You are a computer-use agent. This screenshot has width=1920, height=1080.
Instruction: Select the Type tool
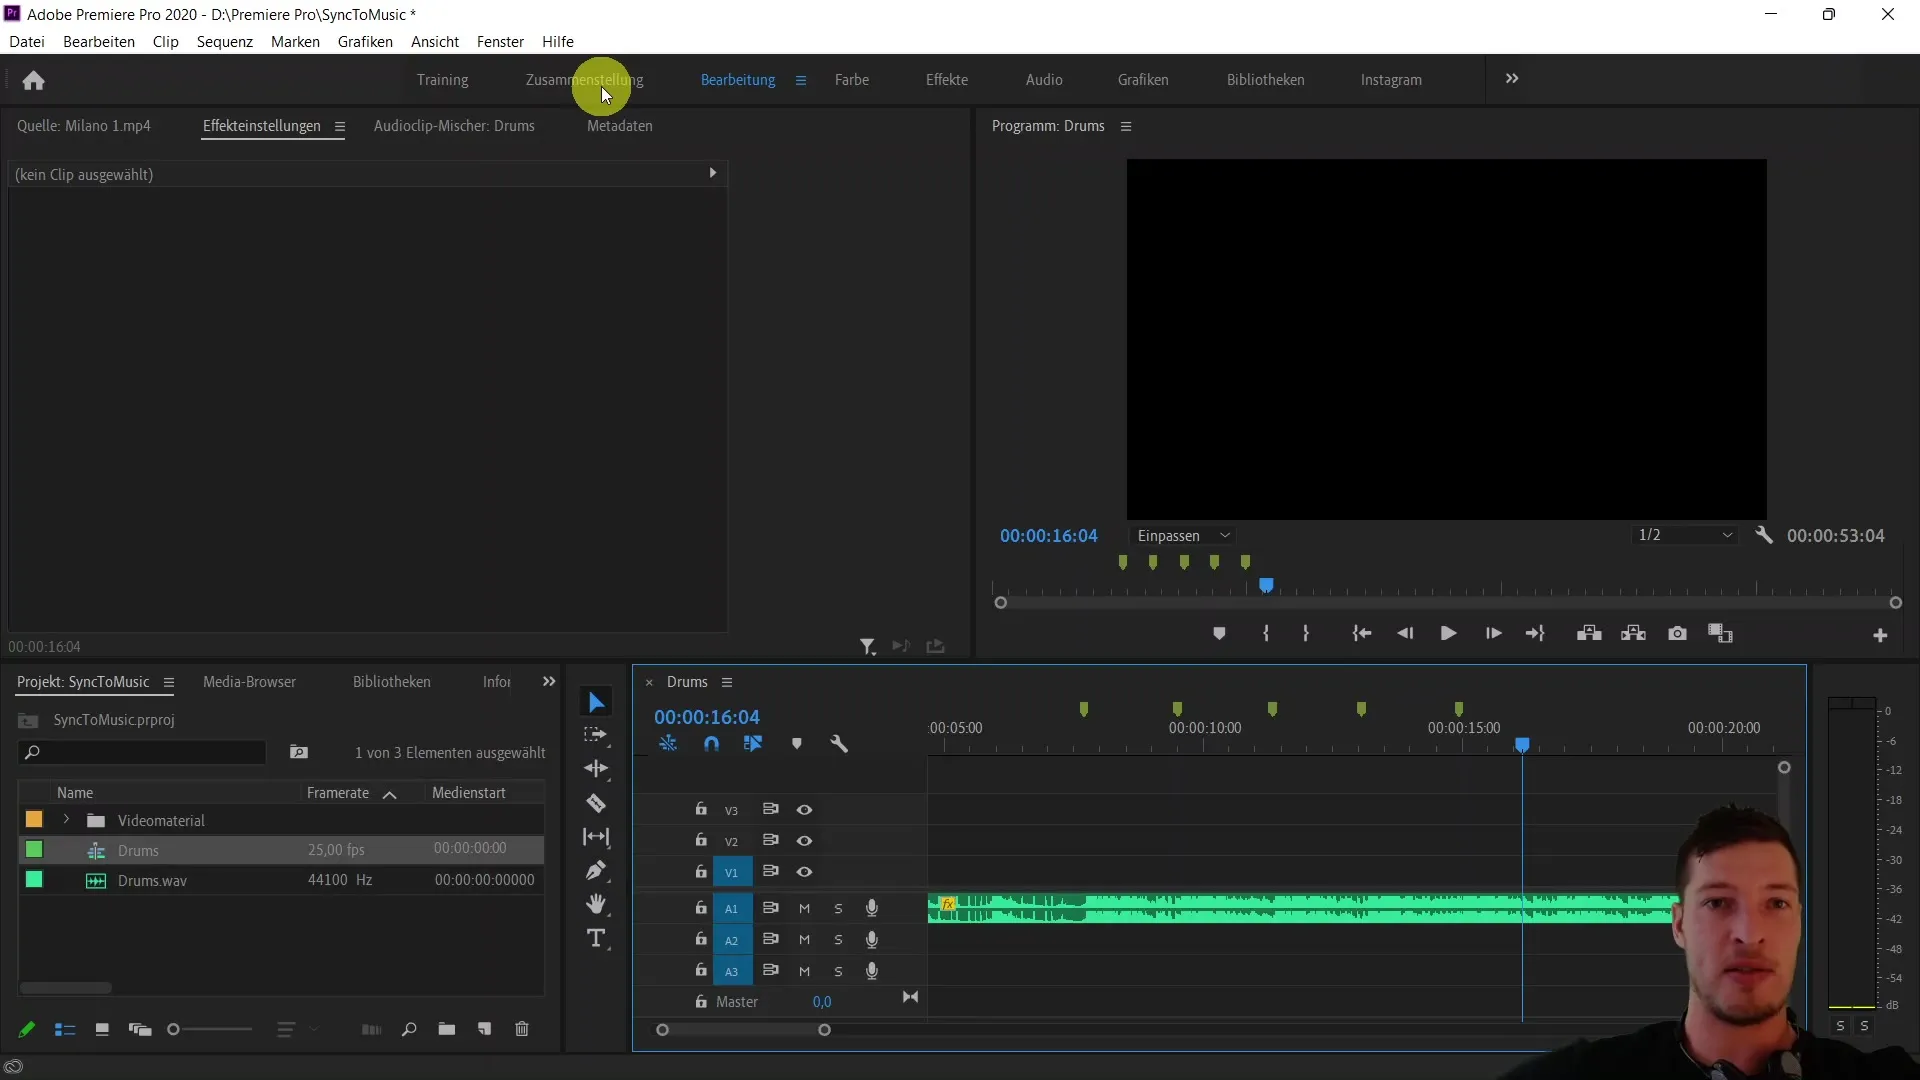click(596, 938)
